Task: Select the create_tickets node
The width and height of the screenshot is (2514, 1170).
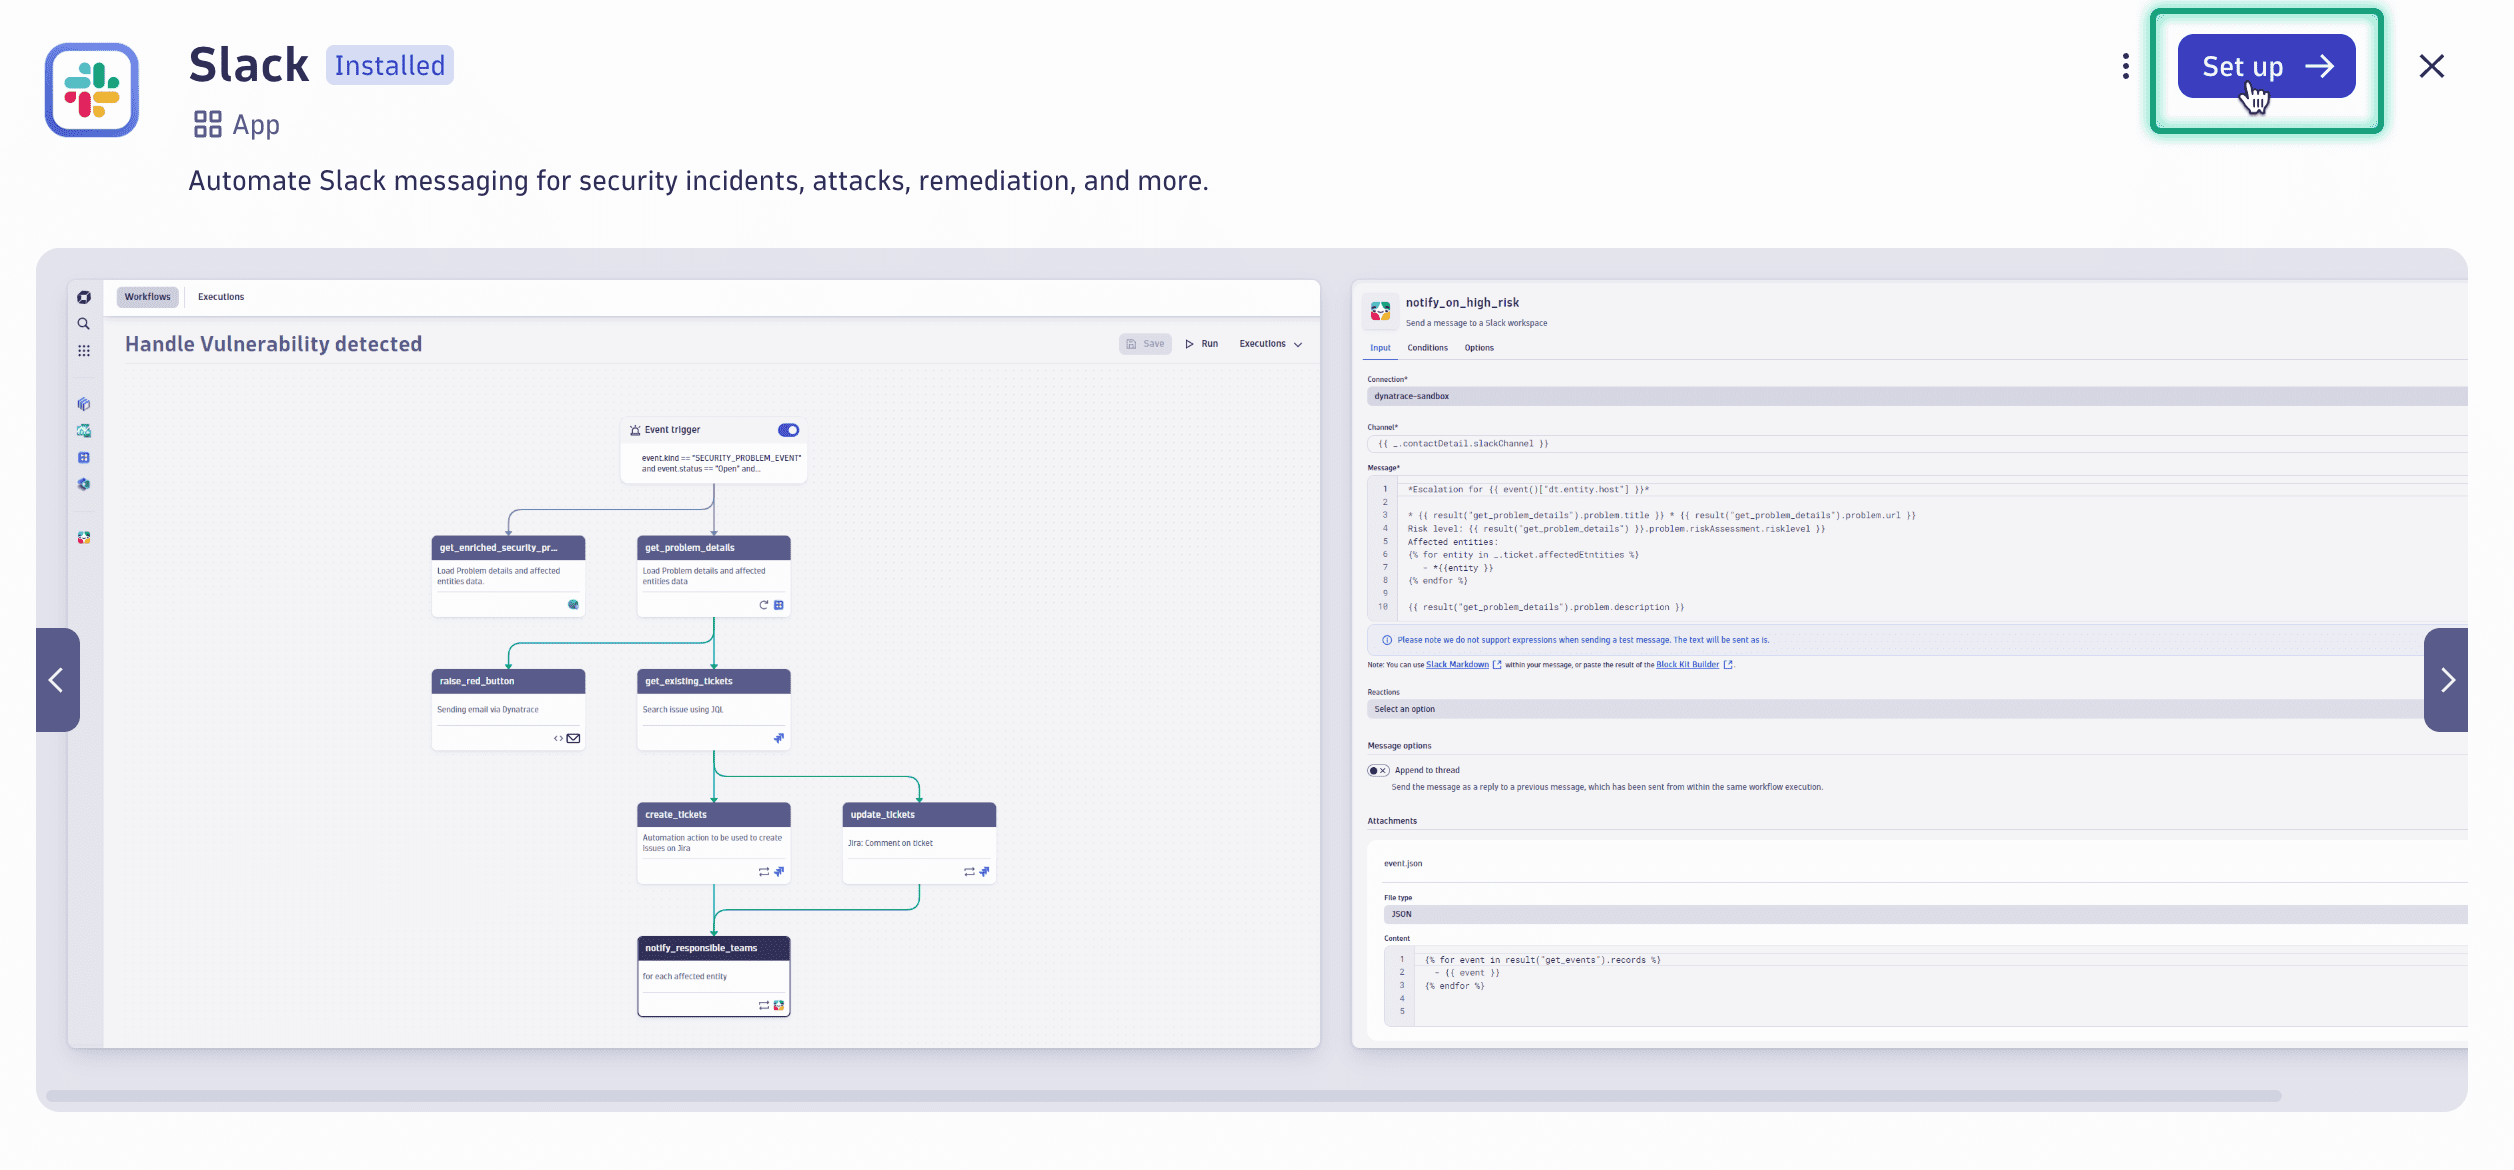Action: [714, 843]
